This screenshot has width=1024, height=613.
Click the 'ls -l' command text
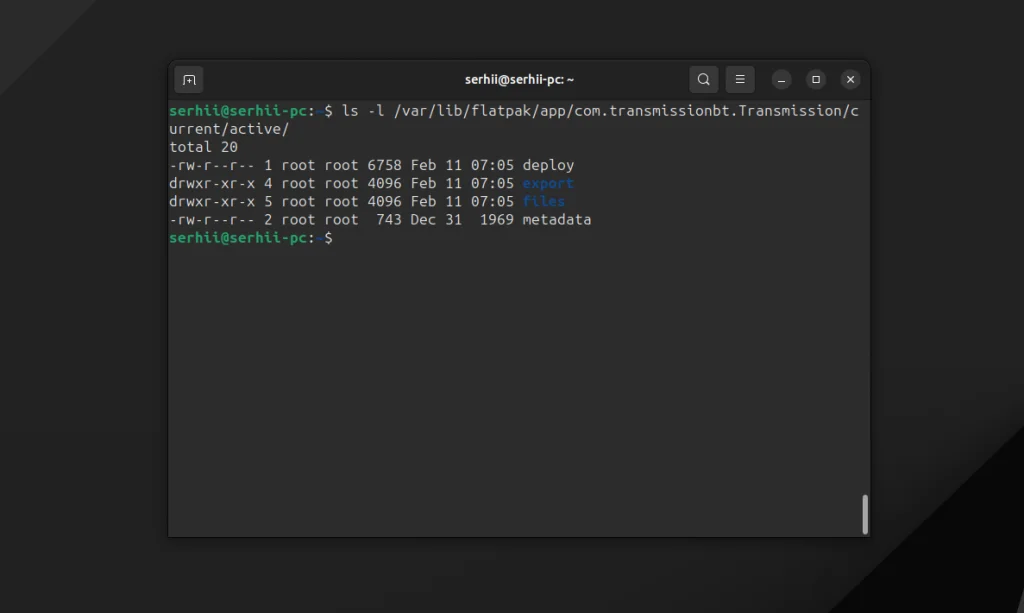tap(363, 111)
